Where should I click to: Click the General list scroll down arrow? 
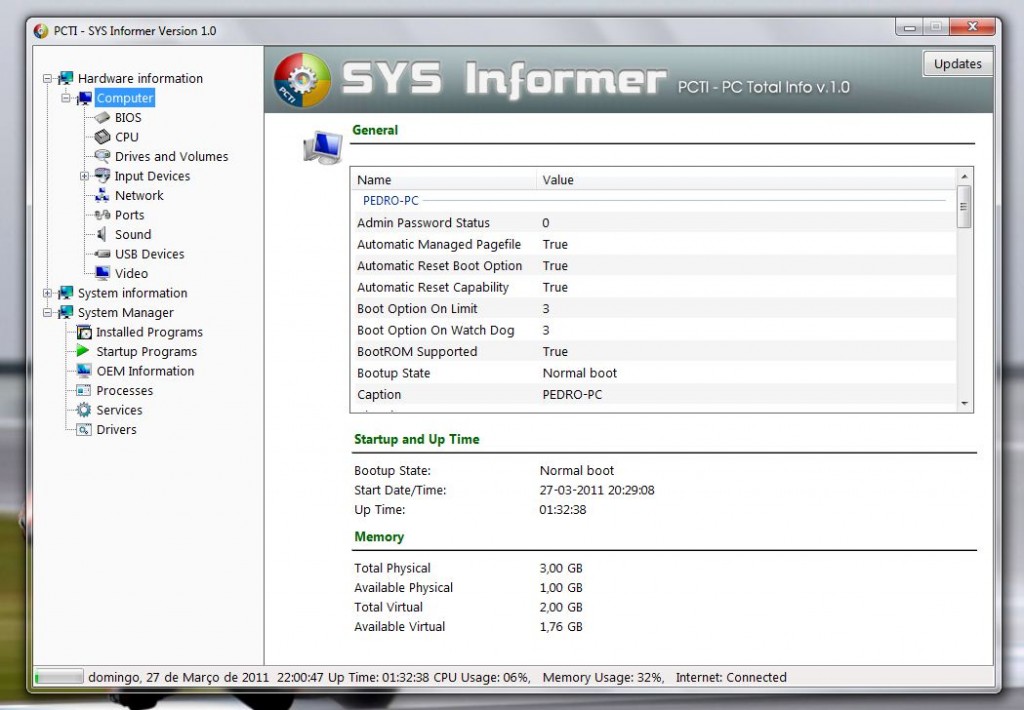[x=964, y=404]
